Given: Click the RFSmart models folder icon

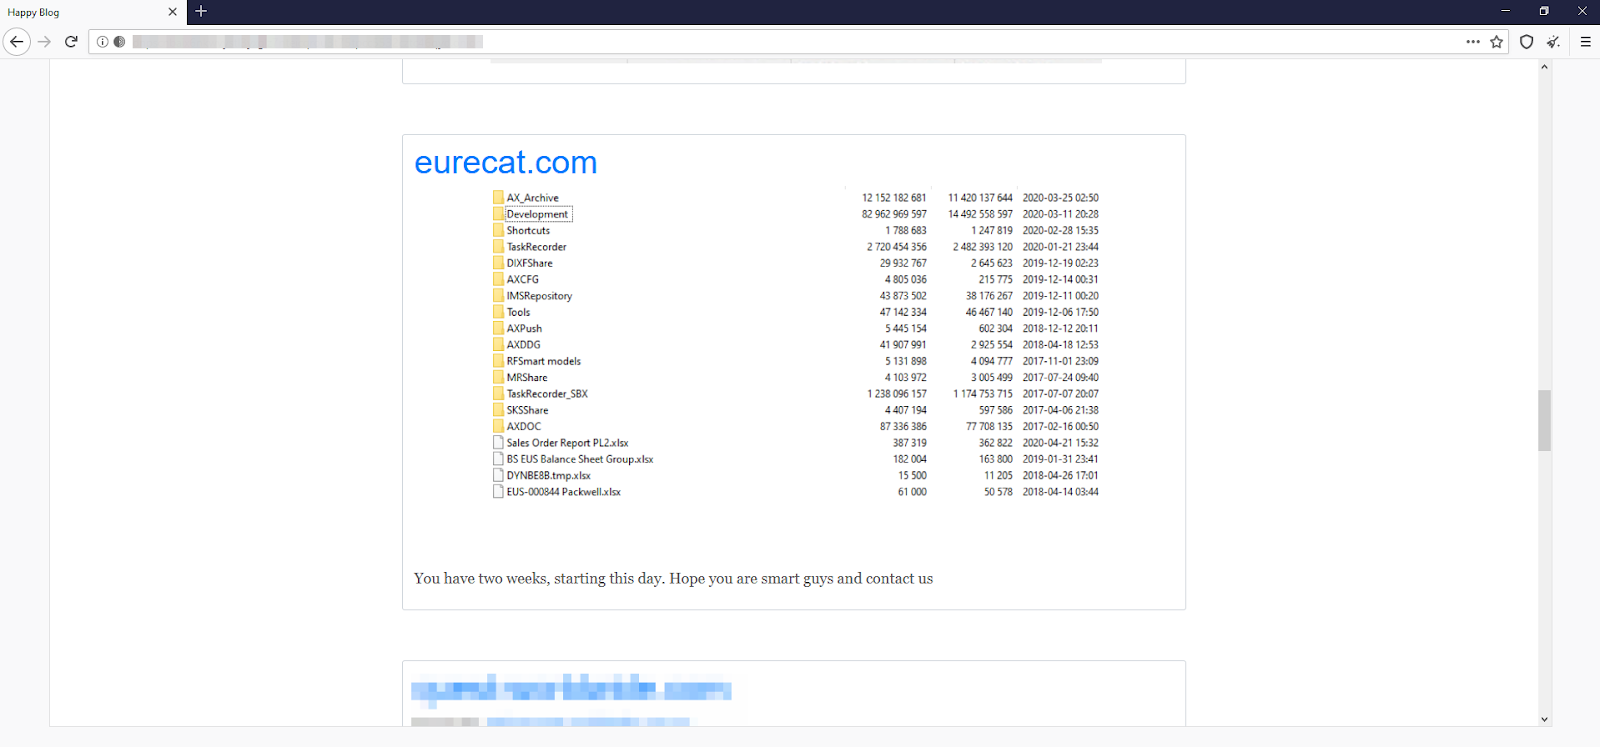Looking at the screenshot, I should pos(498,361).
